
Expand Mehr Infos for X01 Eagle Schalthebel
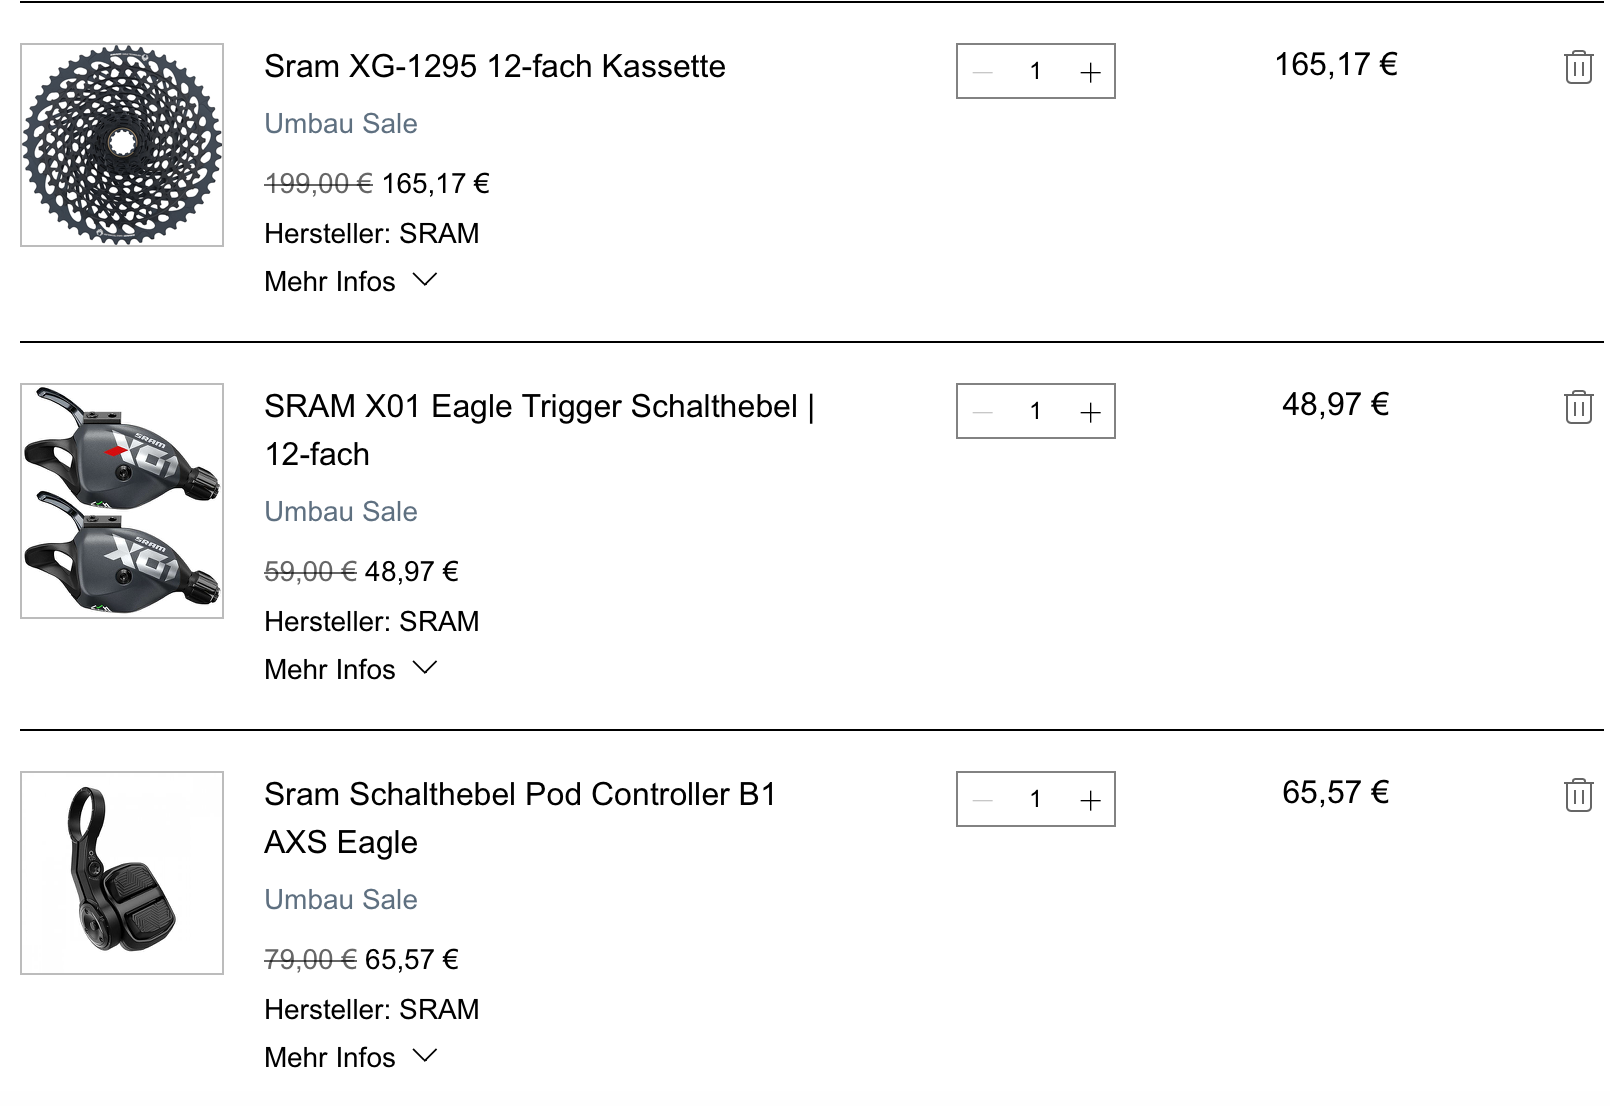[x=350, y=670]
